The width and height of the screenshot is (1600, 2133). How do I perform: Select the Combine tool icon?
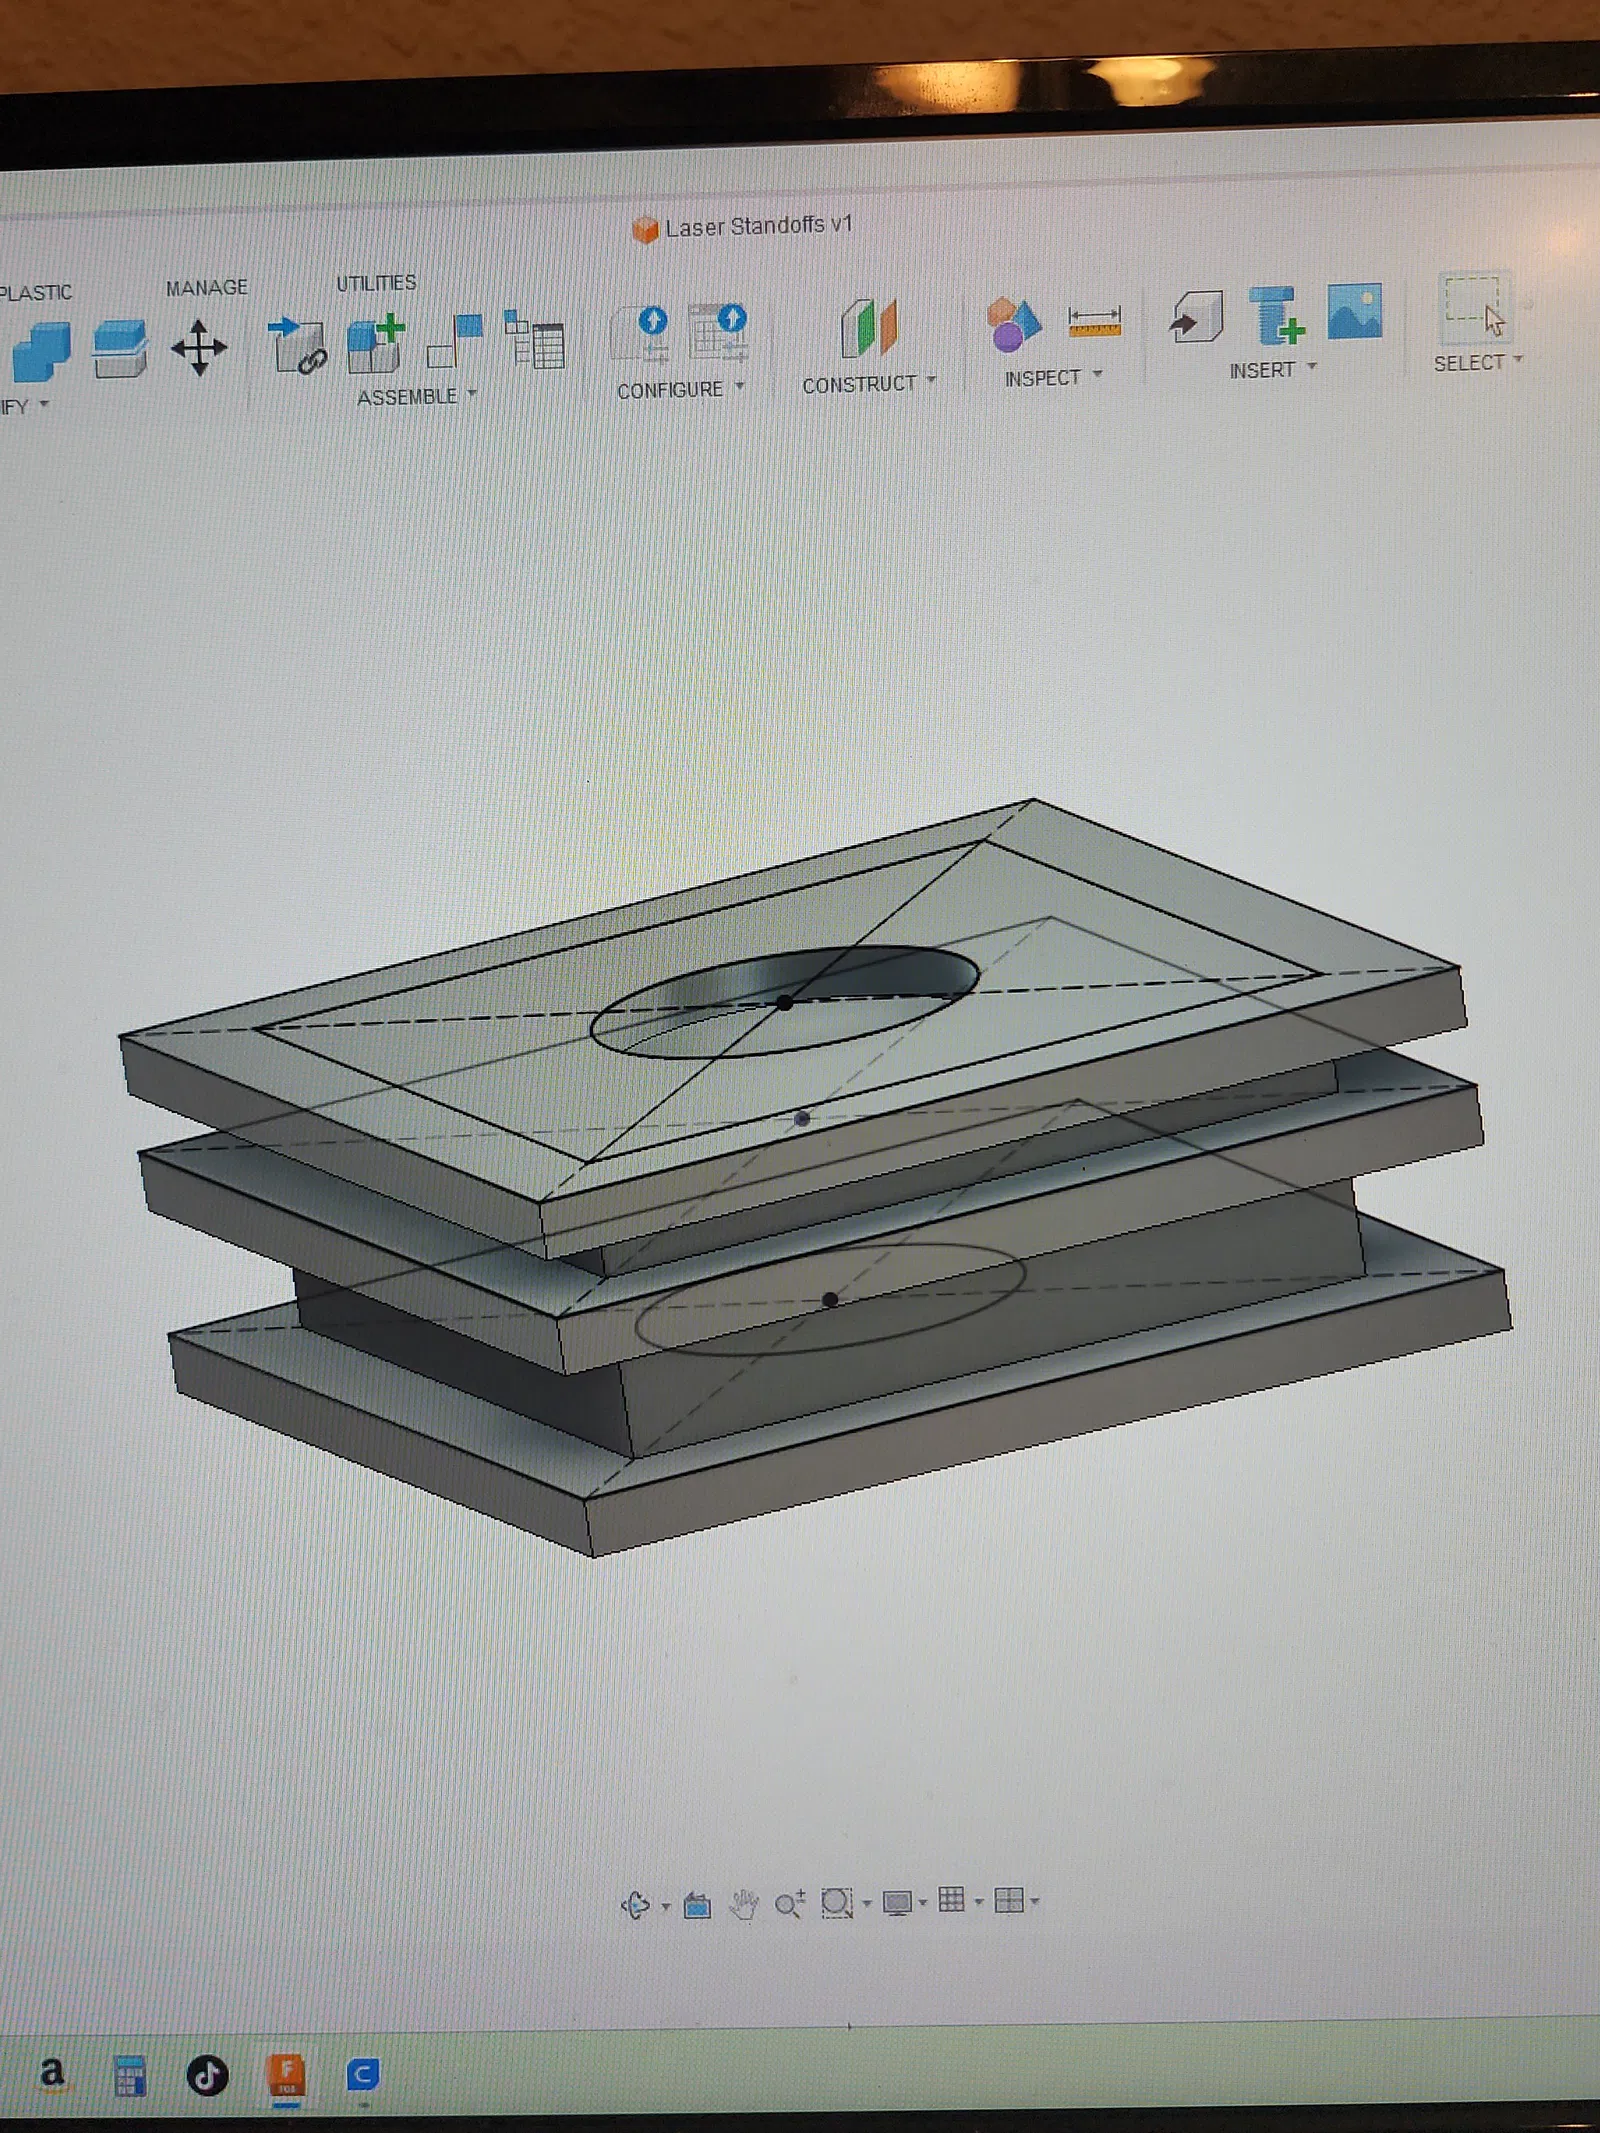(41, 351)
